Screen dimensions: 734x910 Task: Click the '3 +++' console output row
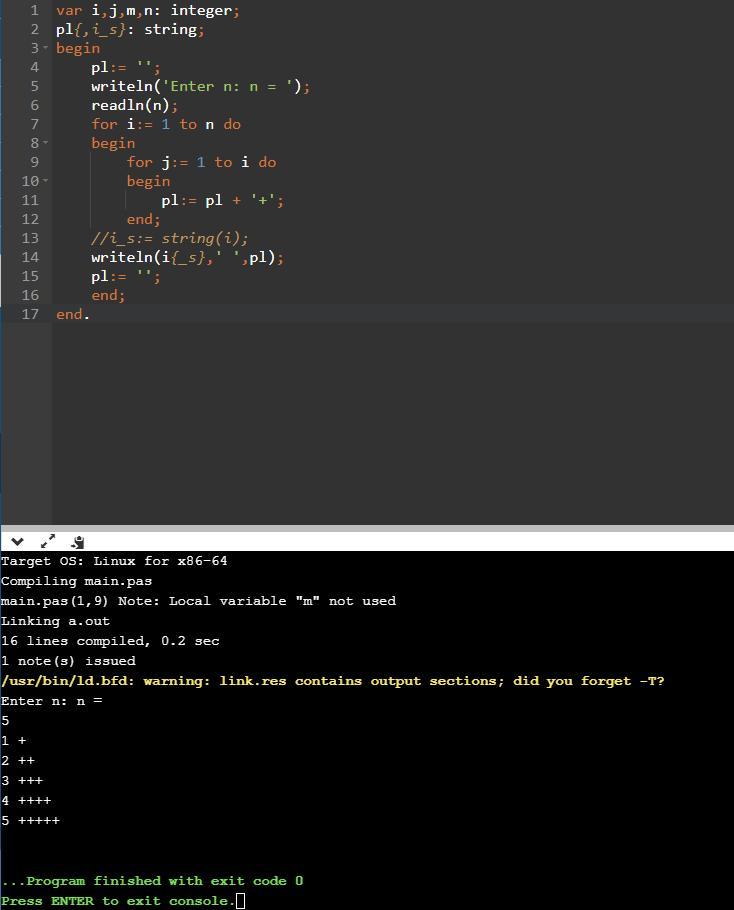(x=22, y=781)
